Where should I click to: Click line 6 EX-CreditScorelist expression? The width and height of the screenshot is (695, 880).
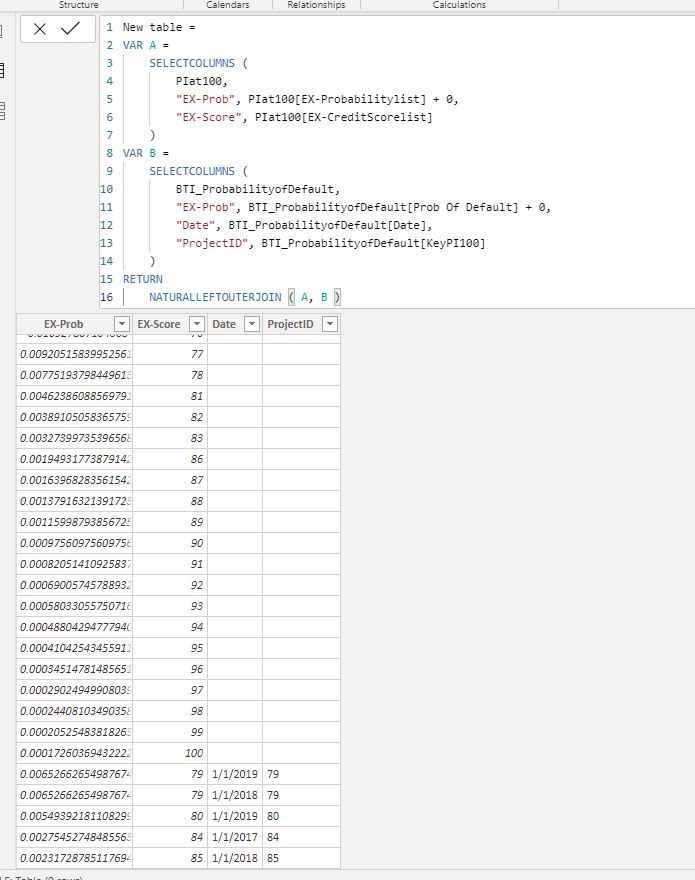(344, 117)
